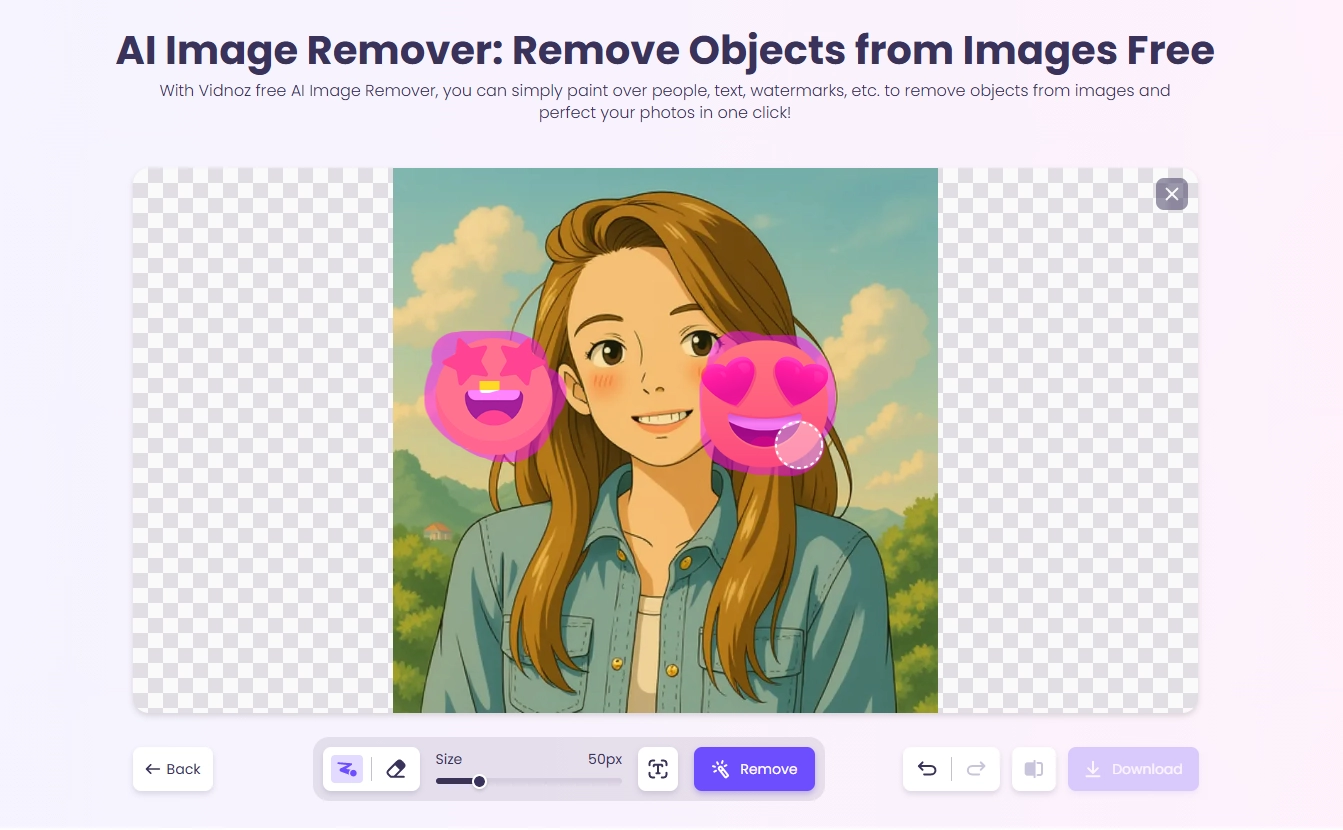This screenshot has height=830, width=1343.
Task: Click the right end of Size slider track
Action: pos(620,781)
